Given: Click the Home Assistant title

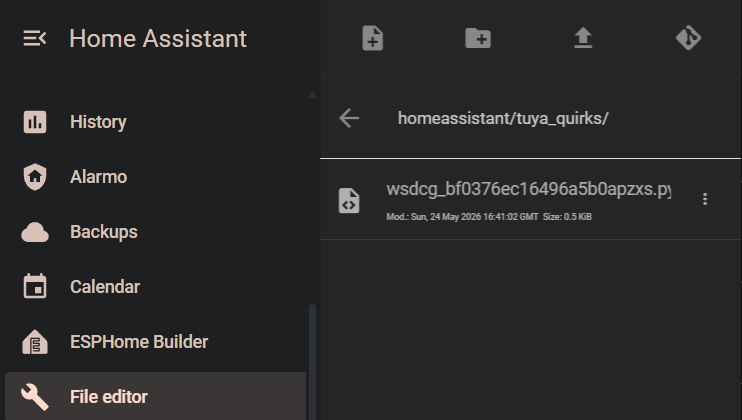Looking at the screenshot, I should coord(158,38).
